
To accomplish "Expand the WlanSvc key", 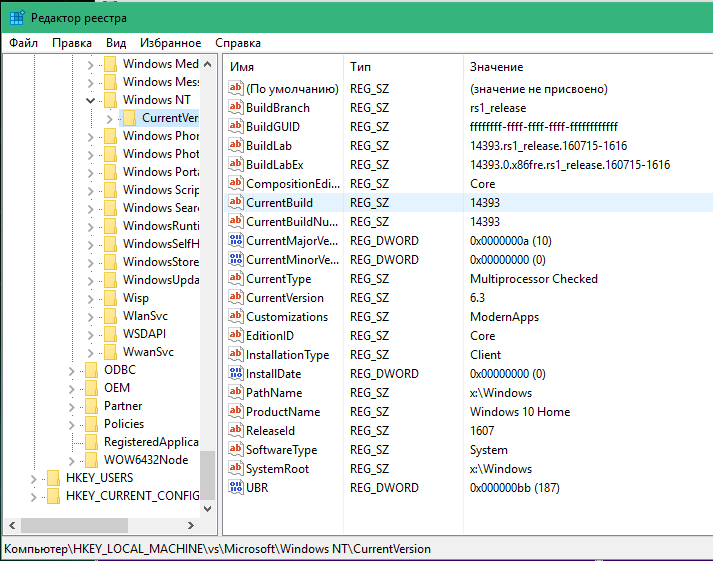I will 90,317.
